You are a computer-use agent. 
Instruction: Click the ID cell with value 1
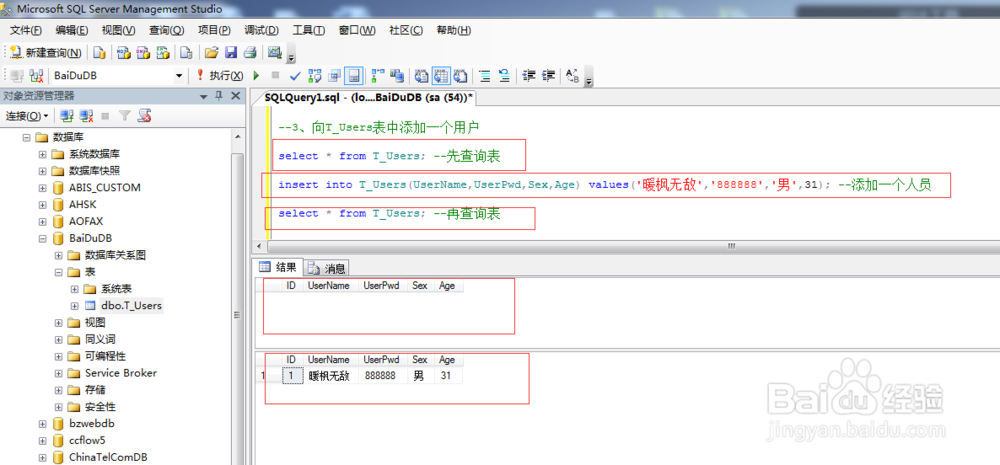292,376
